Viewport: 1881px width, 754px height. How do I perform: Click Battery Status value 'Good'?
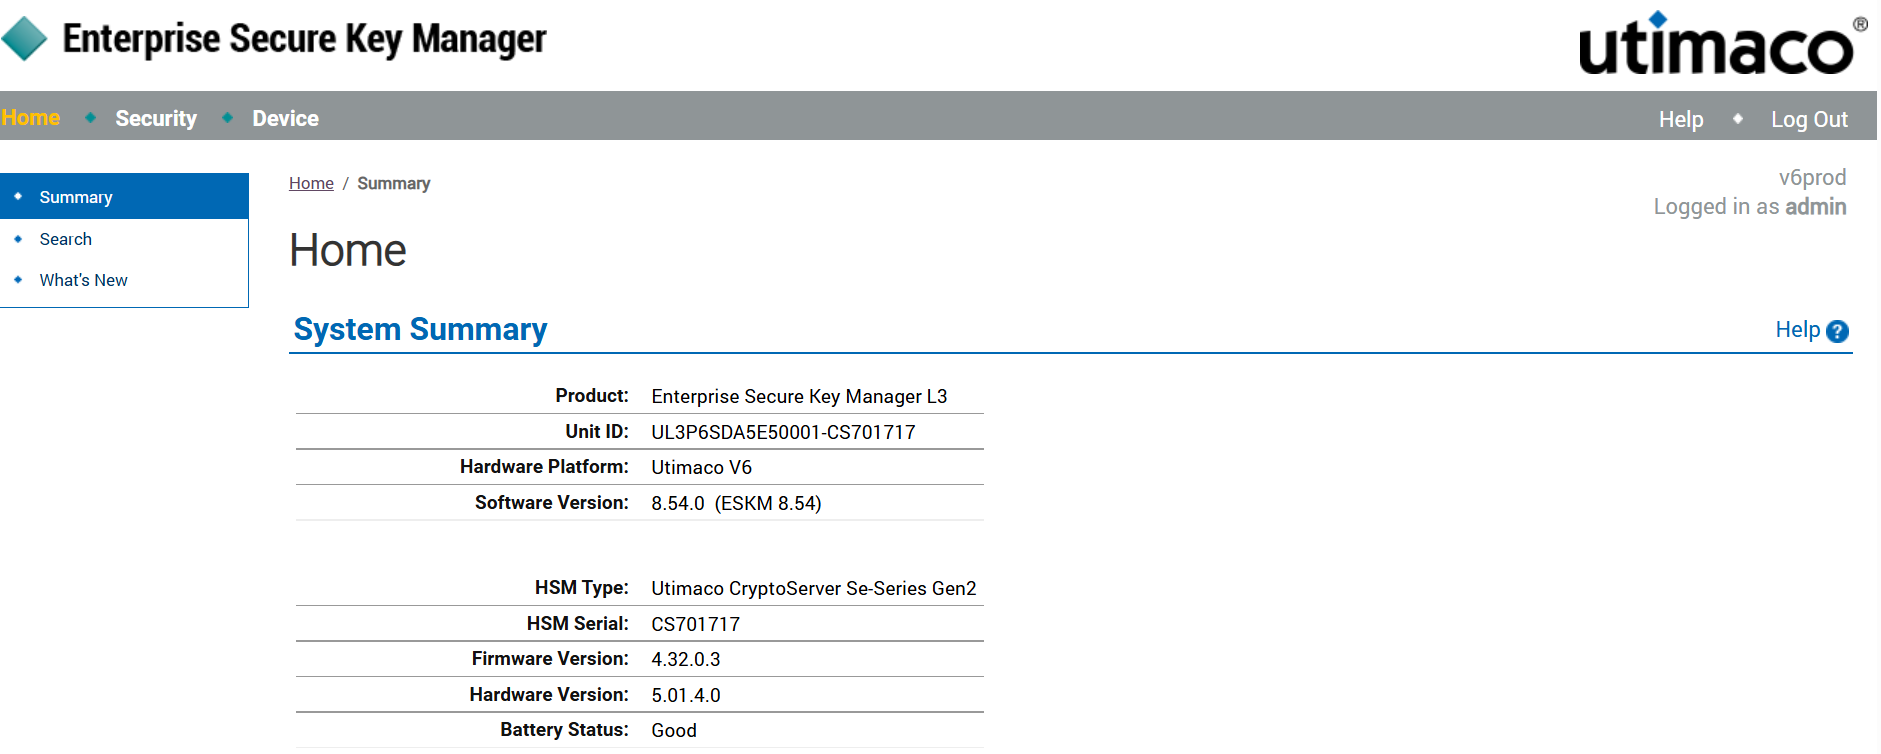tap(674, 730)
